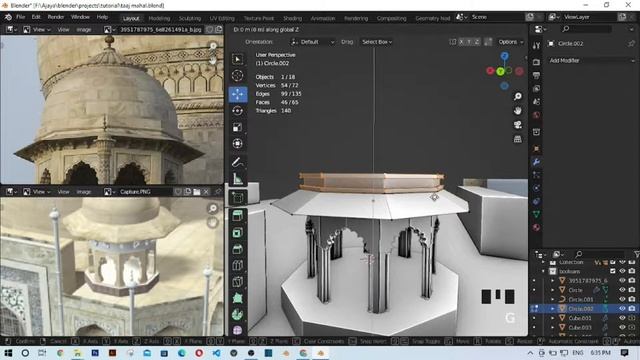Open the Modifiers wrench tab in Properties
640x360 pixels.
[536, 162]
